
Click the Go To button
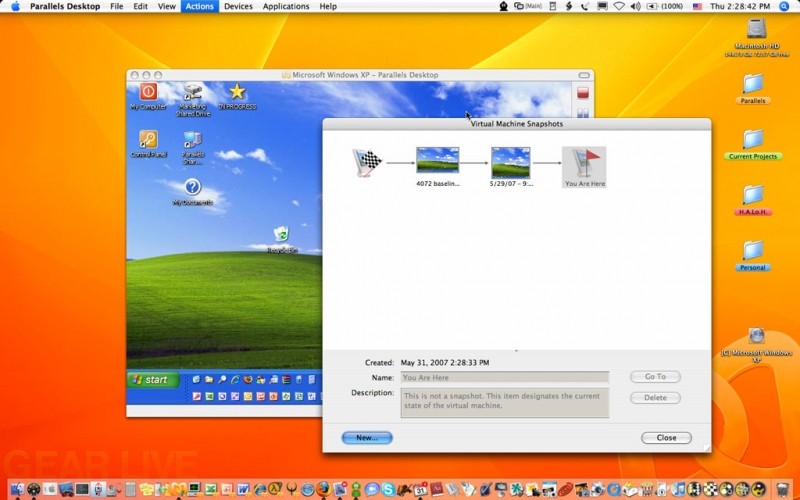point(655,377)
